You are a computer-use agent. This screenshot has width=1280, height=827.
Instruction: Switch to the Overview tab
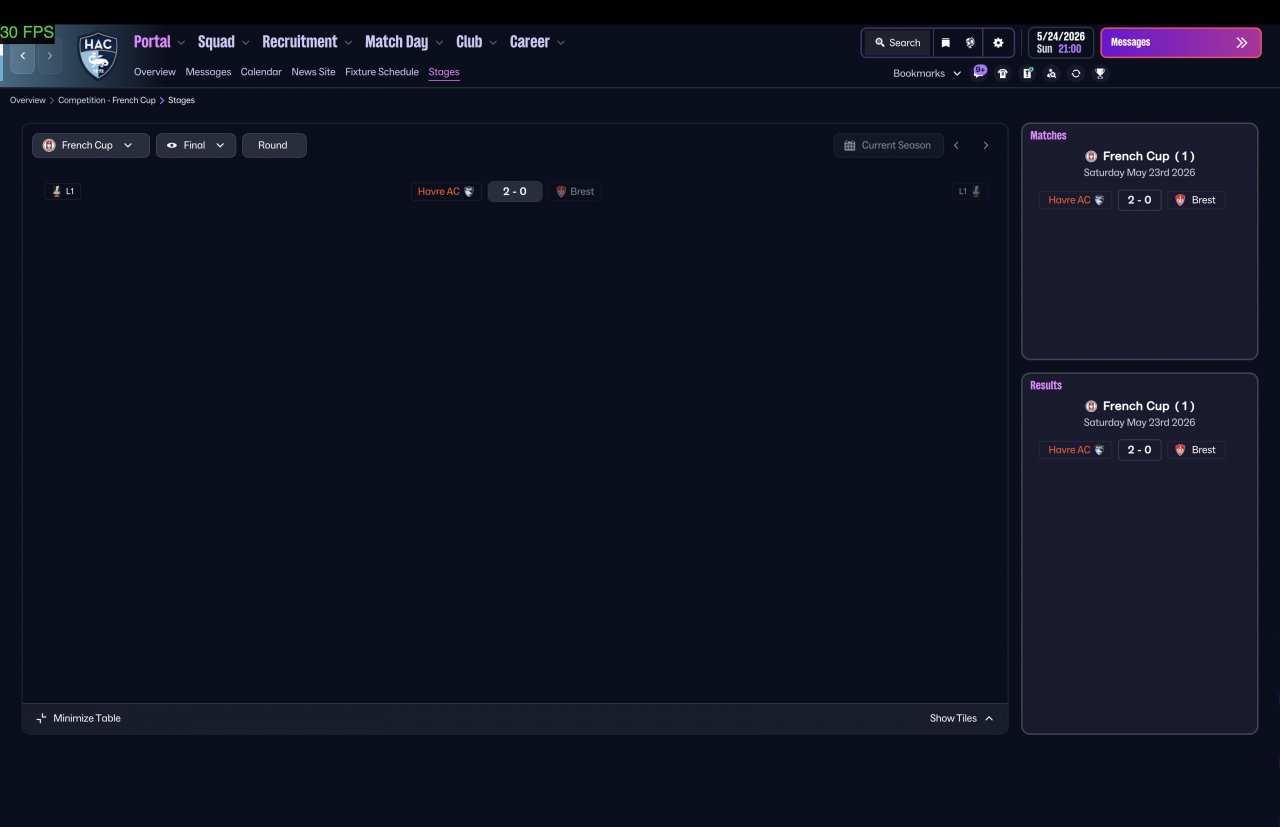click(x=155, y=72)
